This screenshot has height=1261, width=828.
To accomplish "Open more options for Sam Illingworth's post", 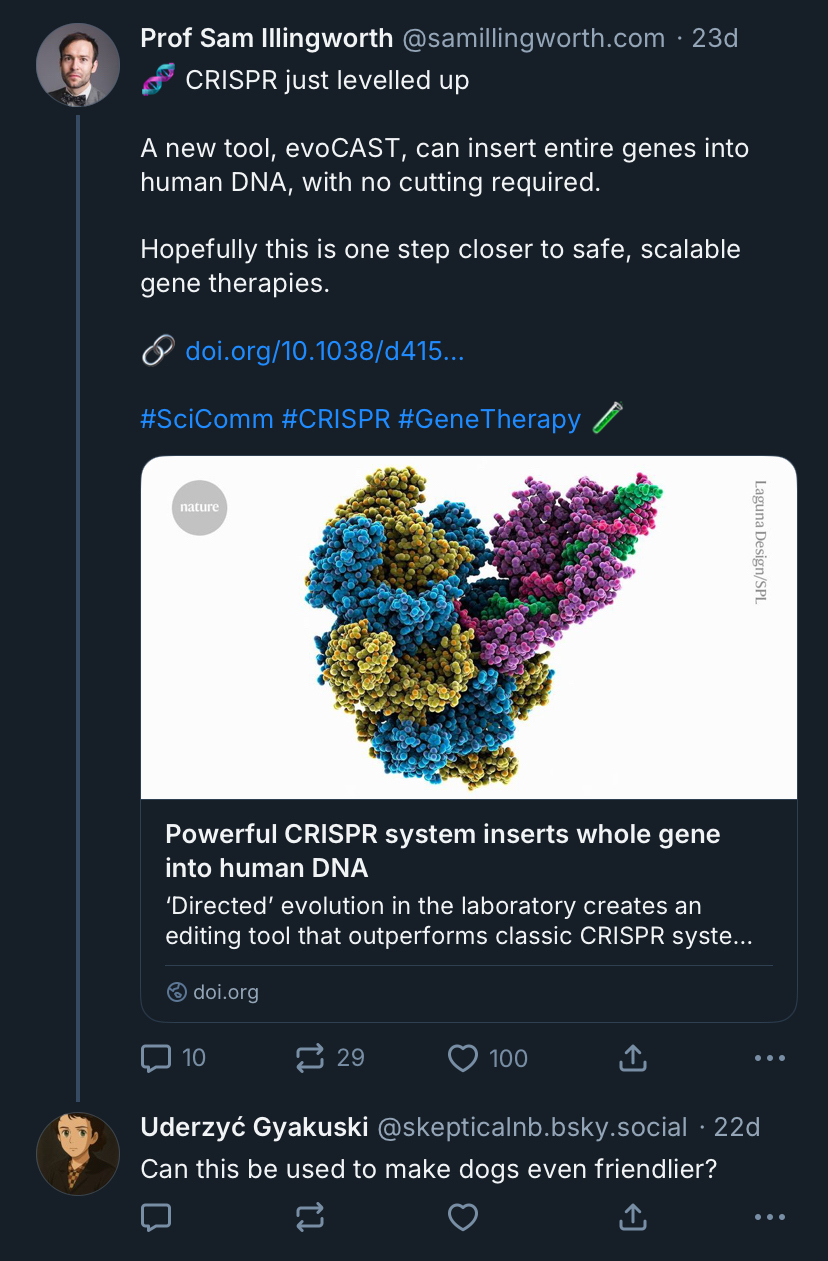I will click(x=769, y=1058).
